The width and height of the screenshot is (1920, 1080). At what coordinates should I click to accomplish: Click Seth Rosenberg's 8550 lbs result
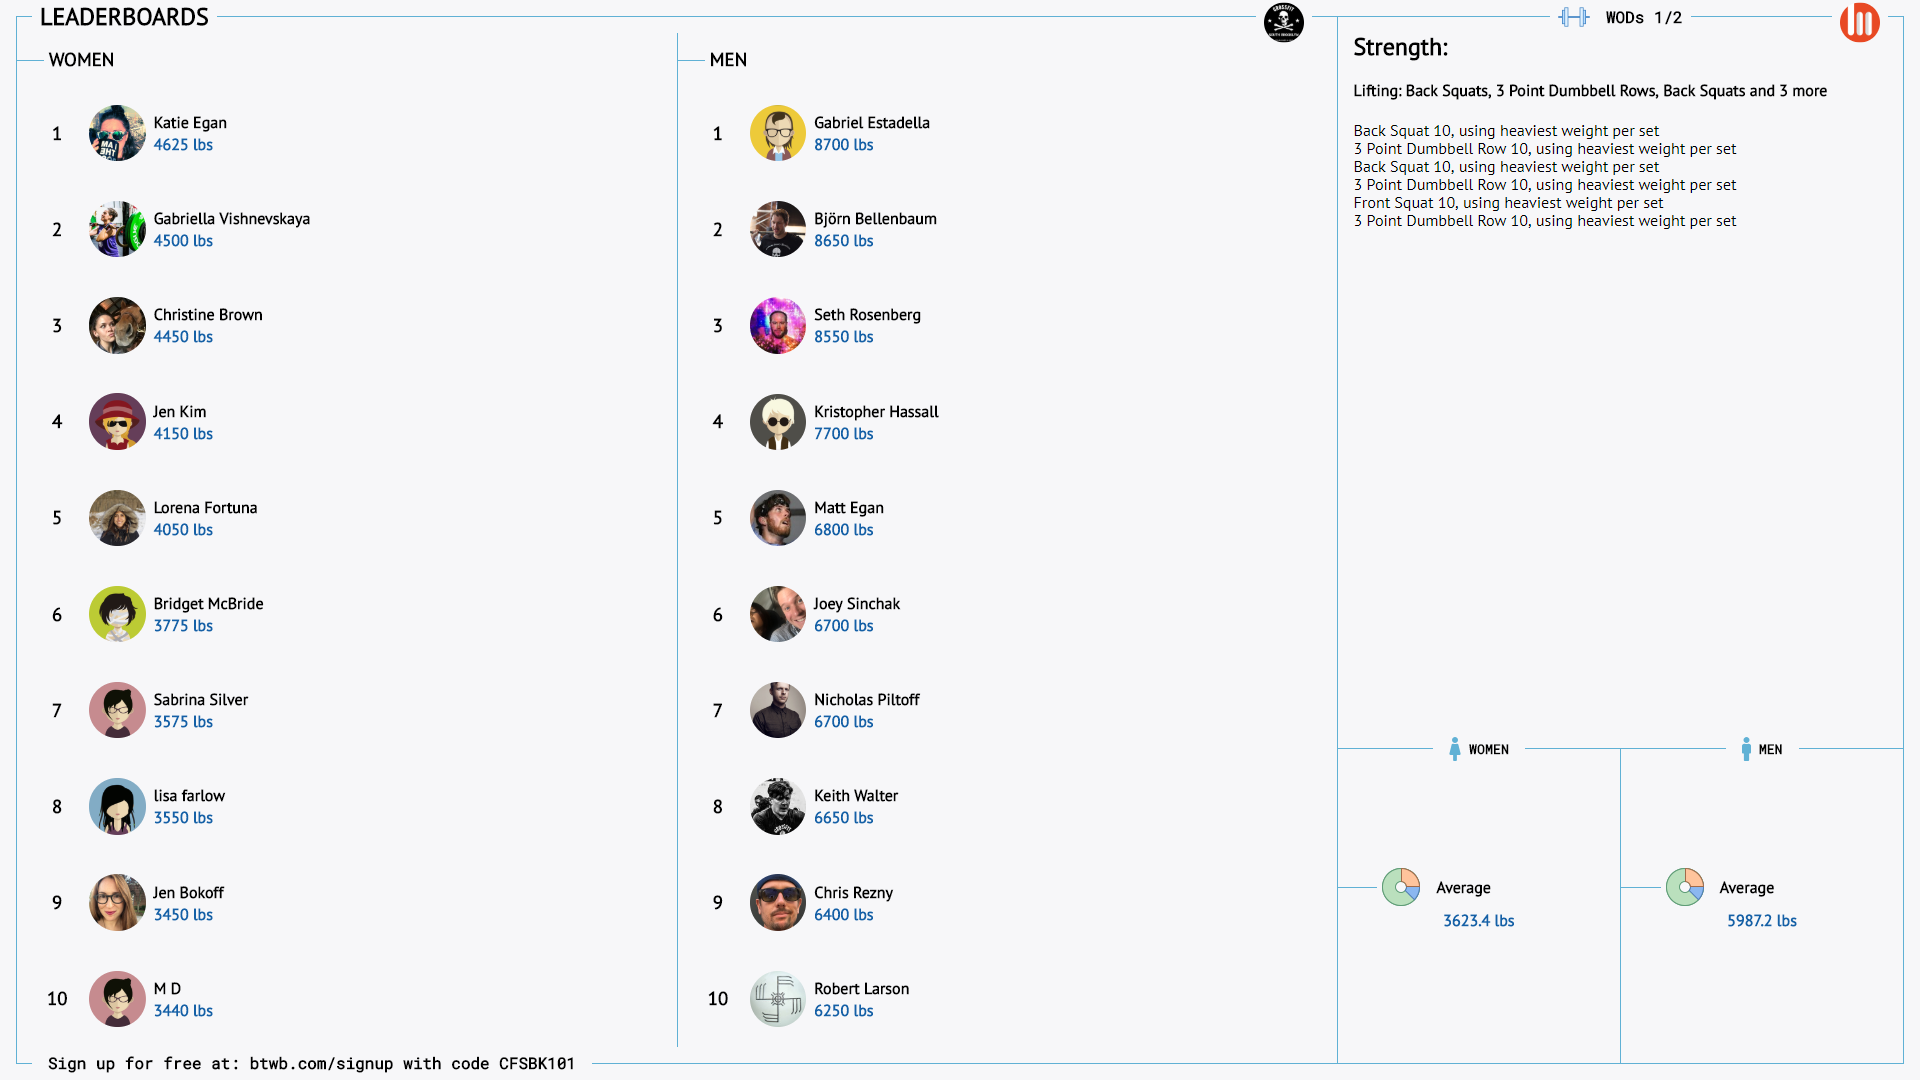843,337
